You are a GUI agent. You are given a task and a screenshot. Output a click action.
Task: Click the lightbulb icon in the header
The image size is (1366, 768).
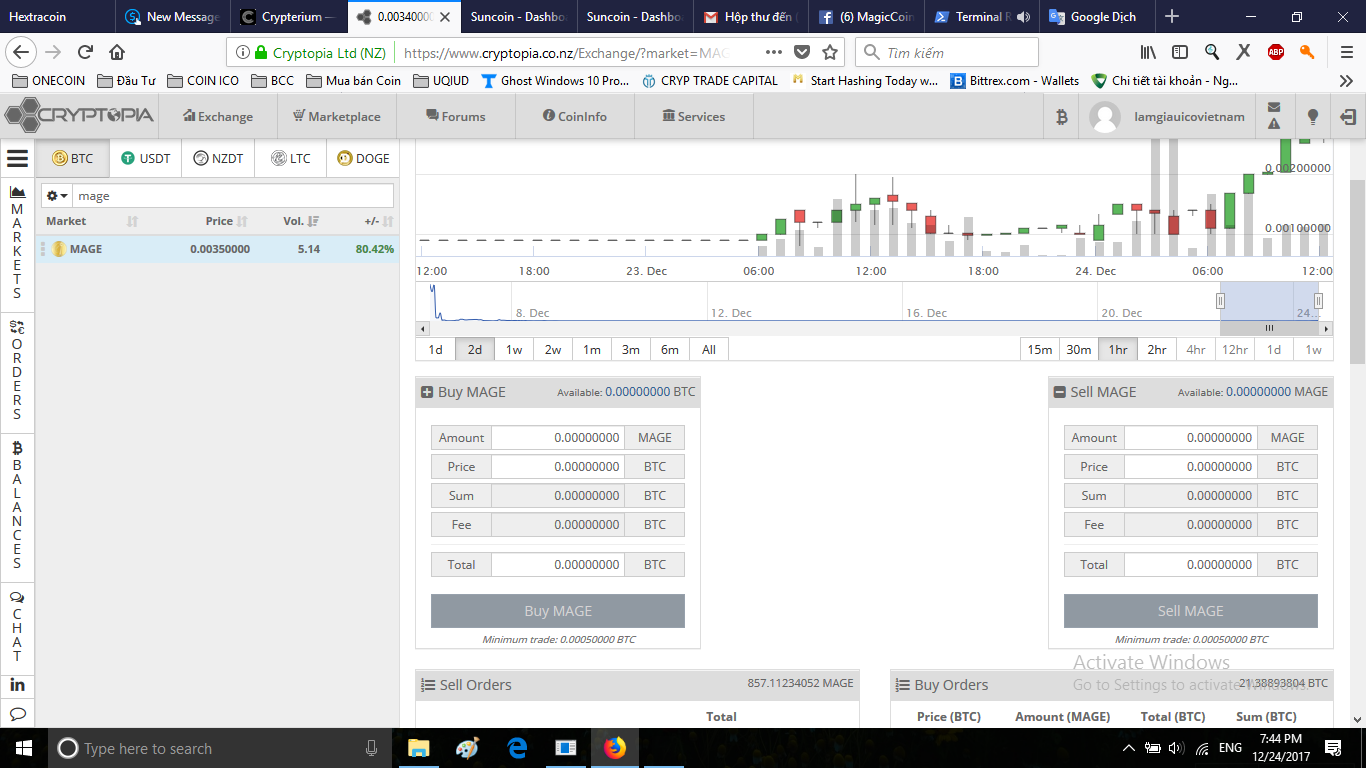[x=1313, y=117]
